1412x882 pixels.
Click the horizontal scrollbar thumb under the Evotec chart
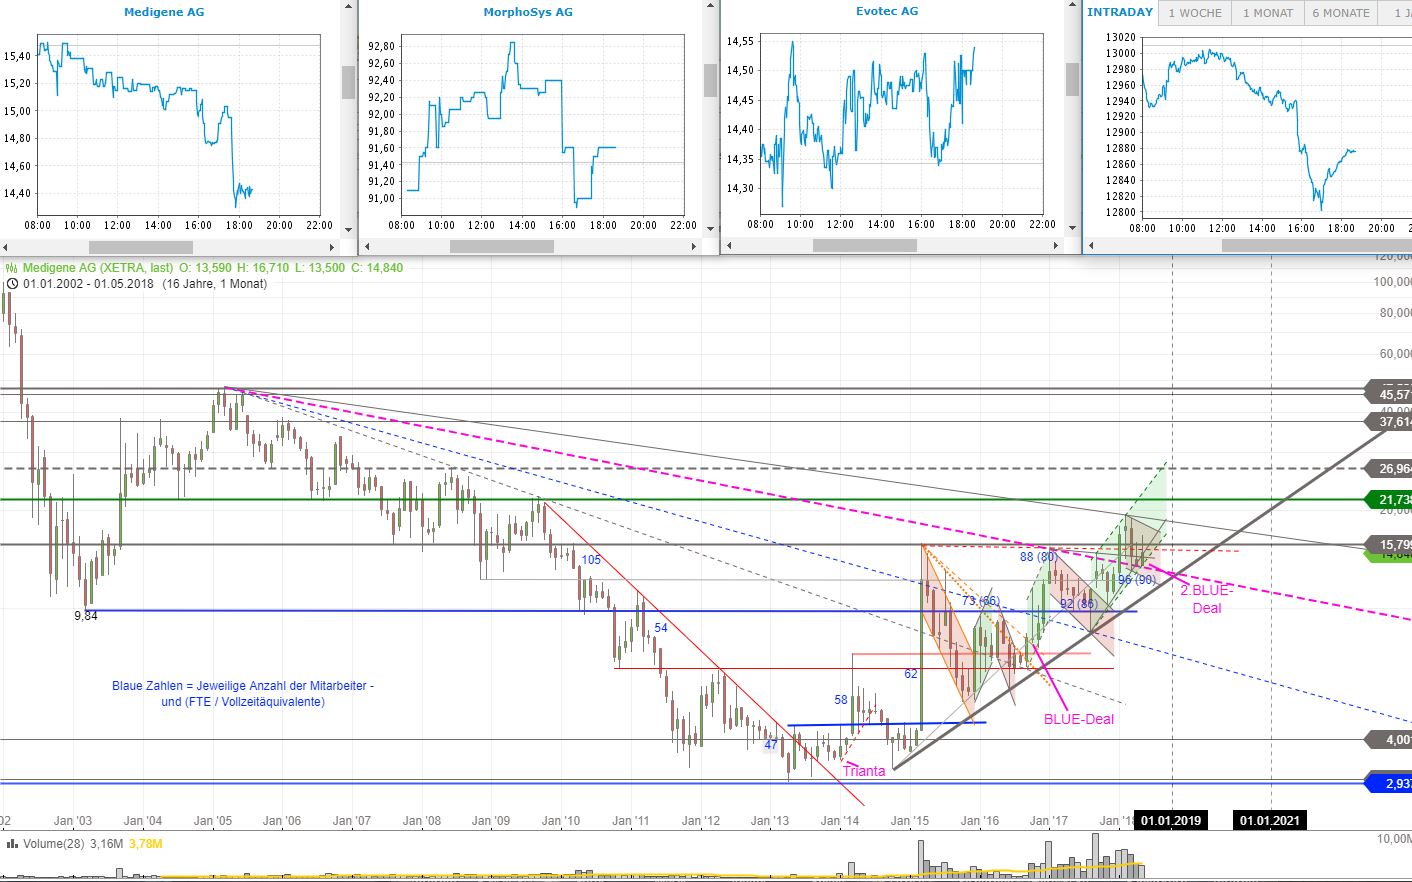click(865, 244)
